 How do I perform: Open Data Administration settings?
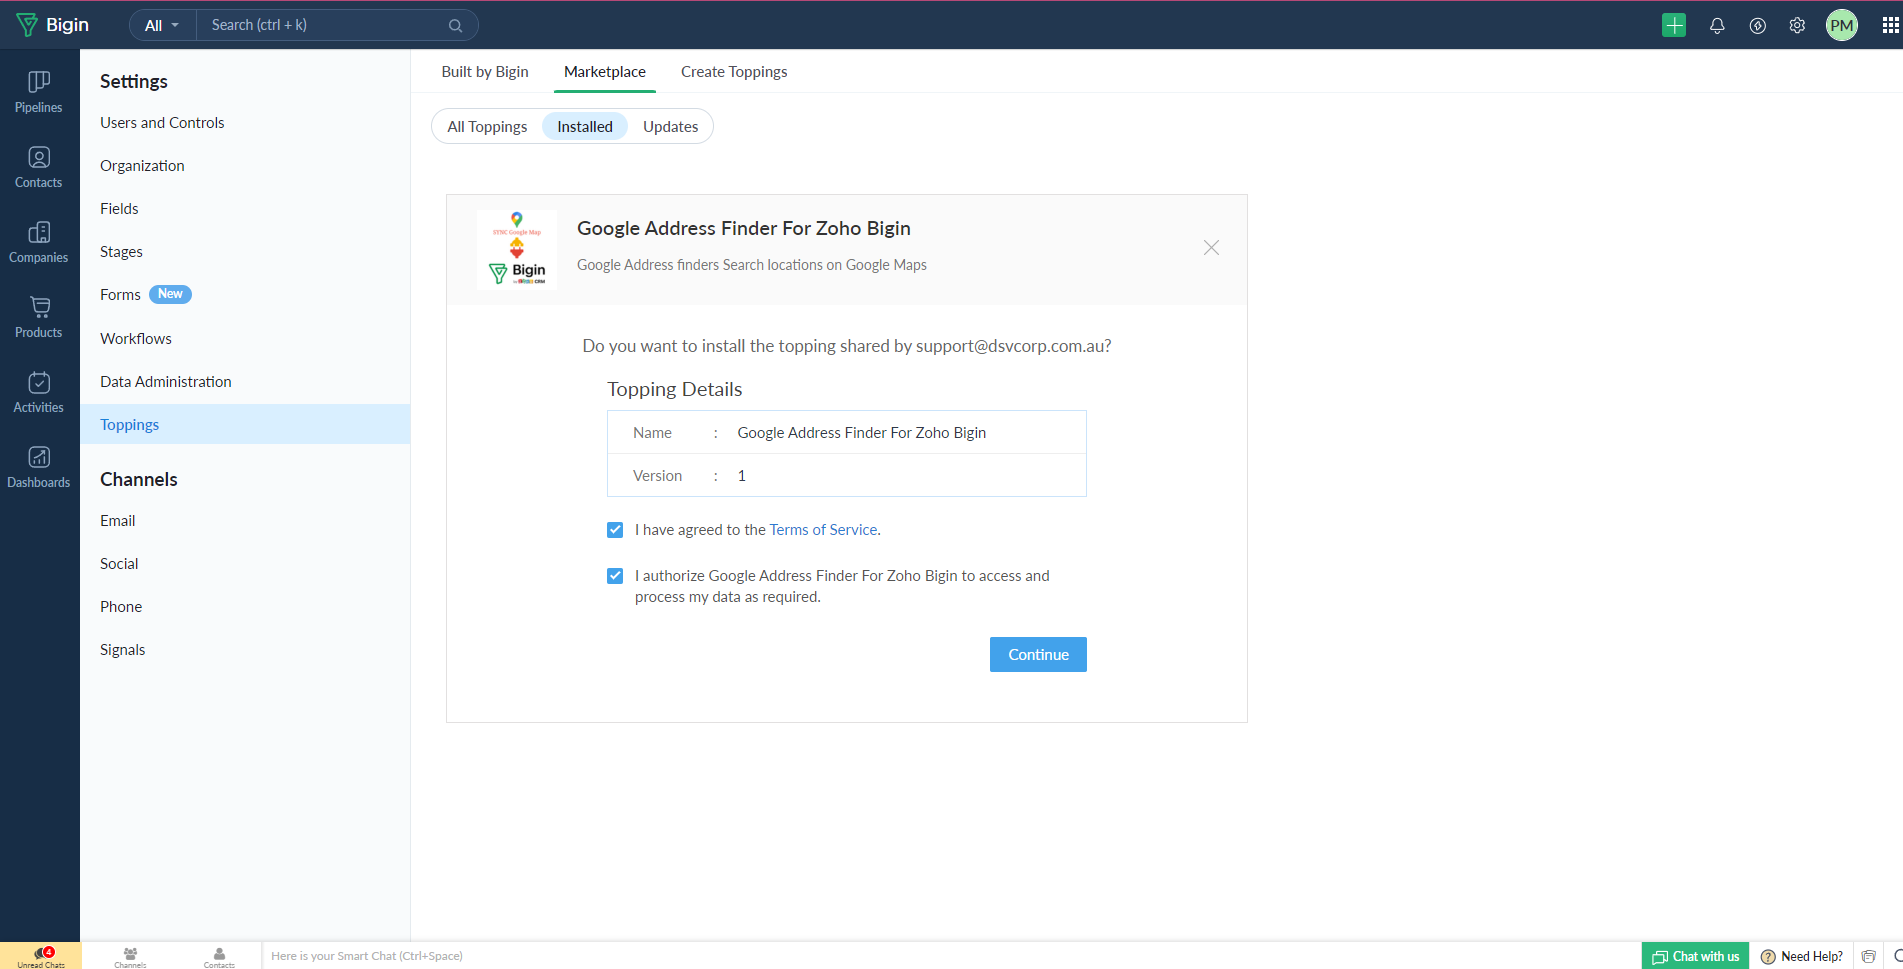pos(166,382)
